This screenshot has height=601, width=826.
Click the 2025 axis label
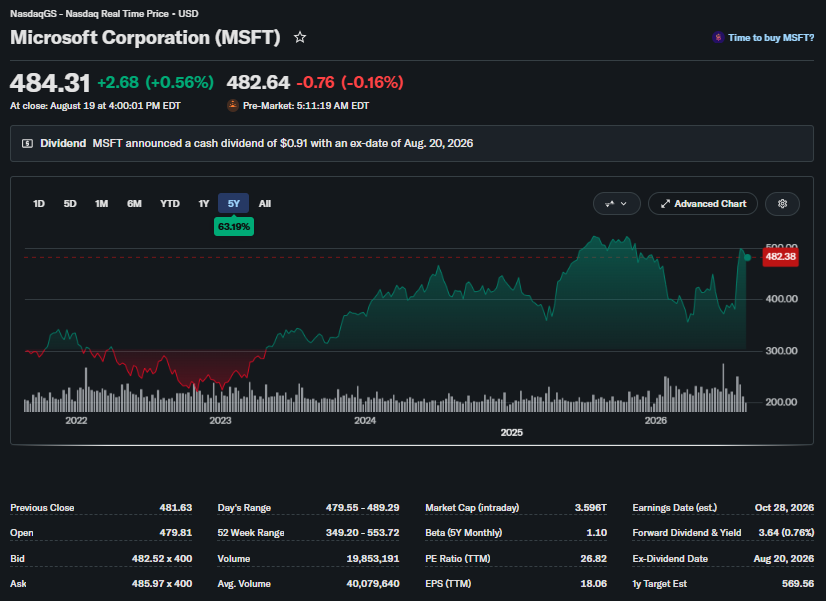512,432
